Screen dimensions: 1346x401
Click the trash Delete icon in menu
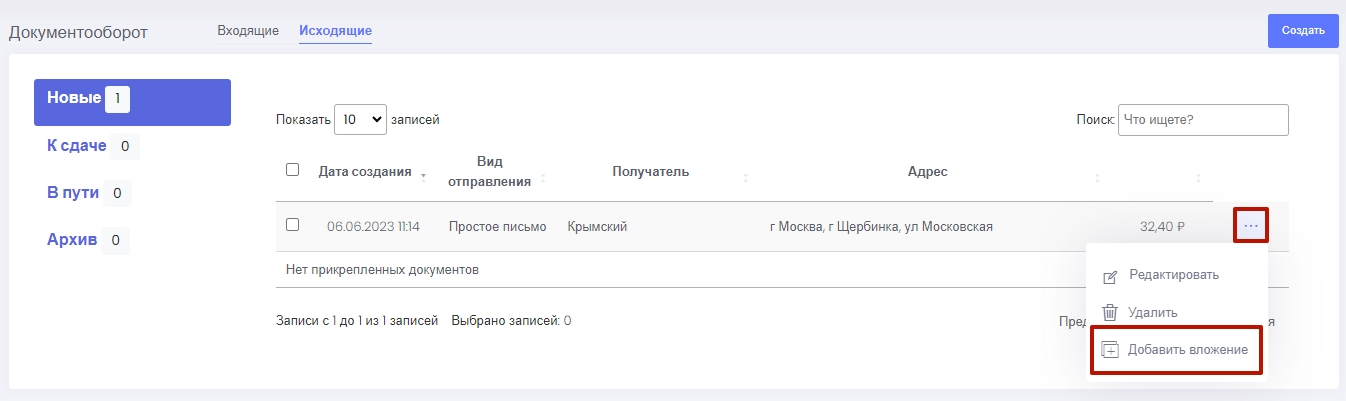click(x=1109, y=313)
